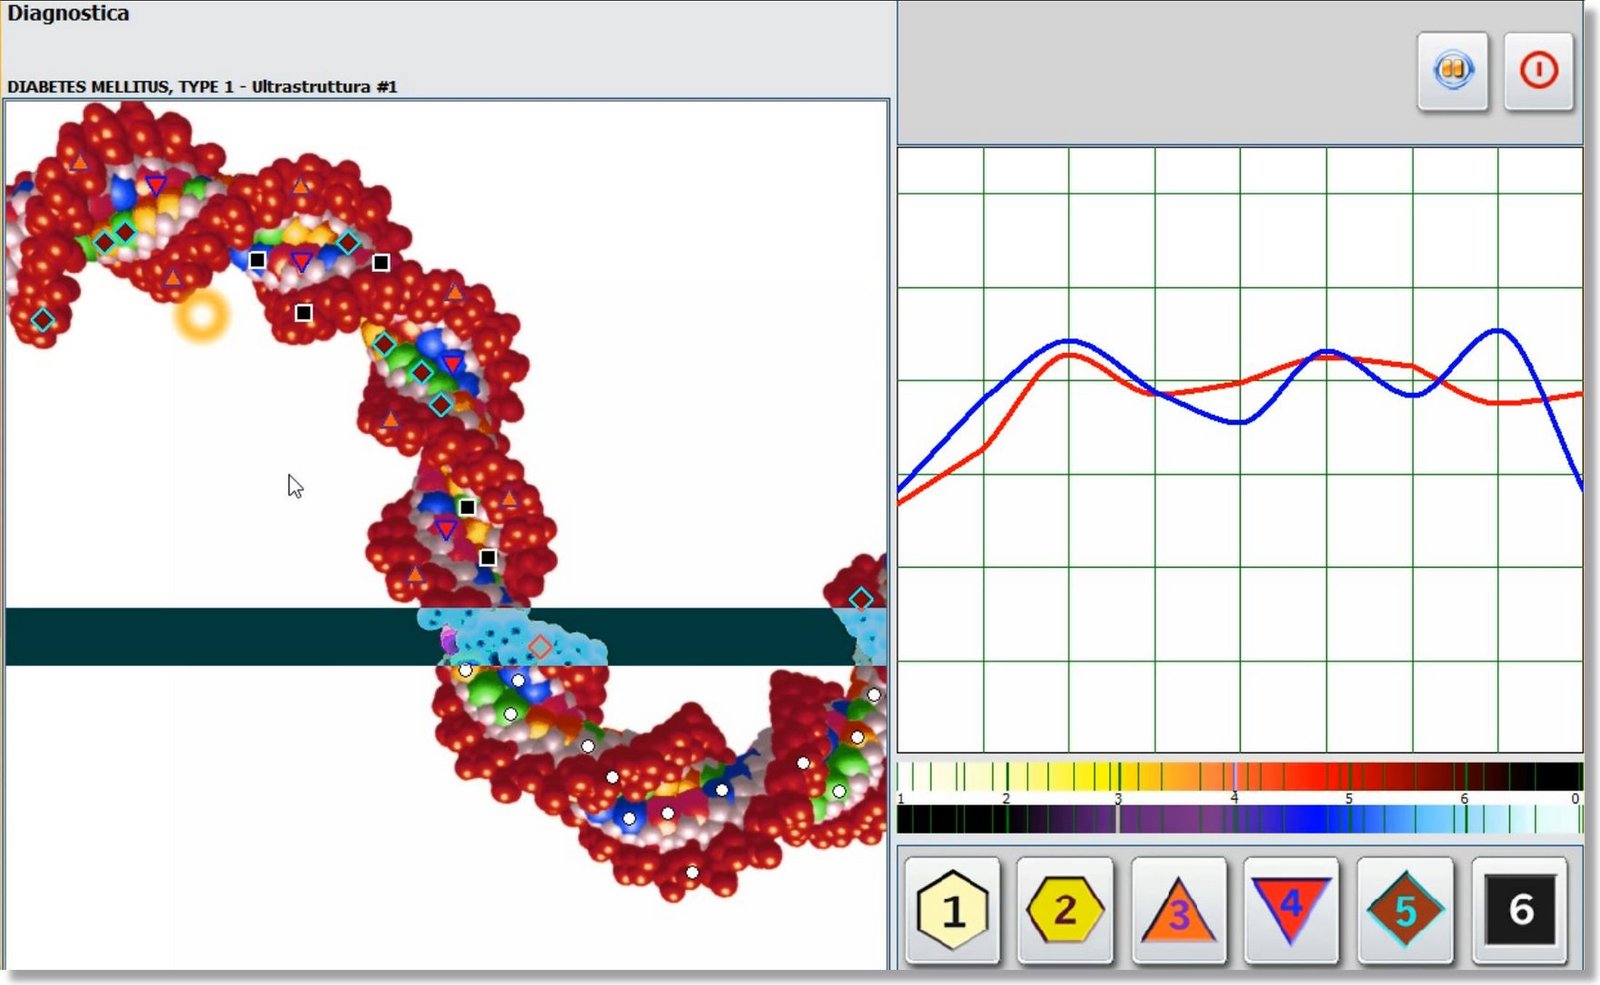Click the black-to-blue color spectrum bar
Image resolution: width=1600 pixels, height=985 pixels.
pos(1239,819)
